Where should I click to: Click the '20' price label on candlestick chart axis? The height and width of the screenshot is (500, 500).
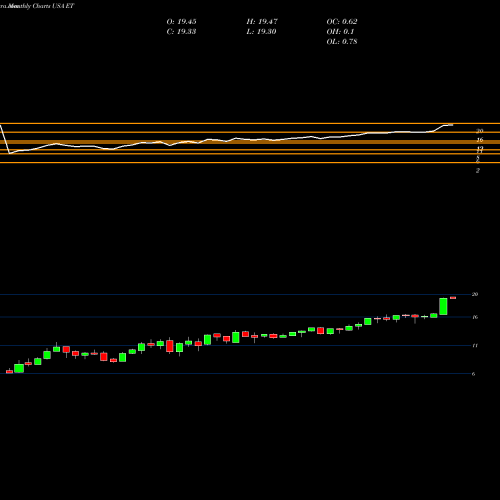click(475, 294)
